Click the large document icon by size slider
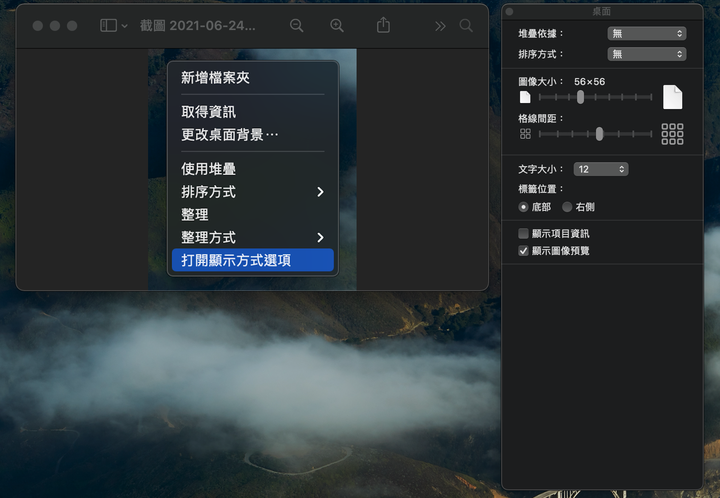 pyautogui.click(x=672, y=97)
